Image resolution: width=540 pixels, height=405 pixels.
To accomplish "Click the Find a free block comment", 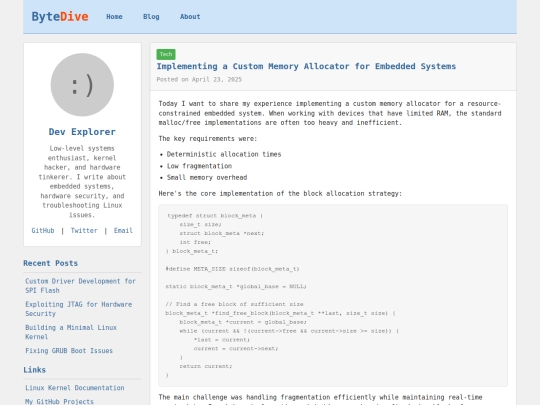I will click(x=235, y=304).
